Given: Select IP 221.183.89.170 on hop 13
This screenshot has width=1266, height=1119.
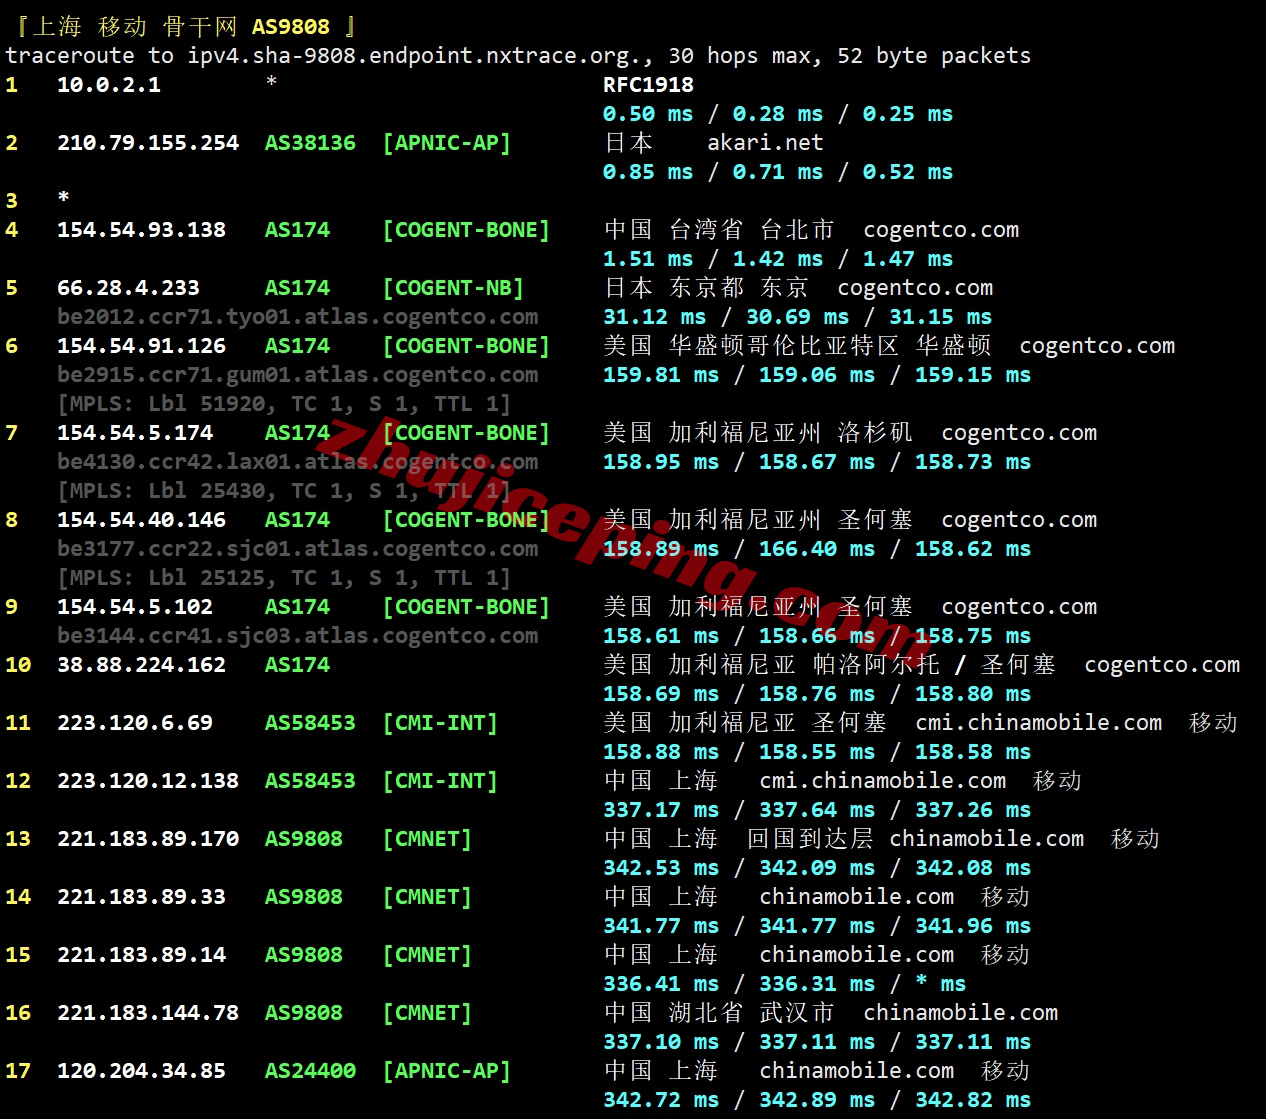Looking at the screenshot, I should pos(148,839).
